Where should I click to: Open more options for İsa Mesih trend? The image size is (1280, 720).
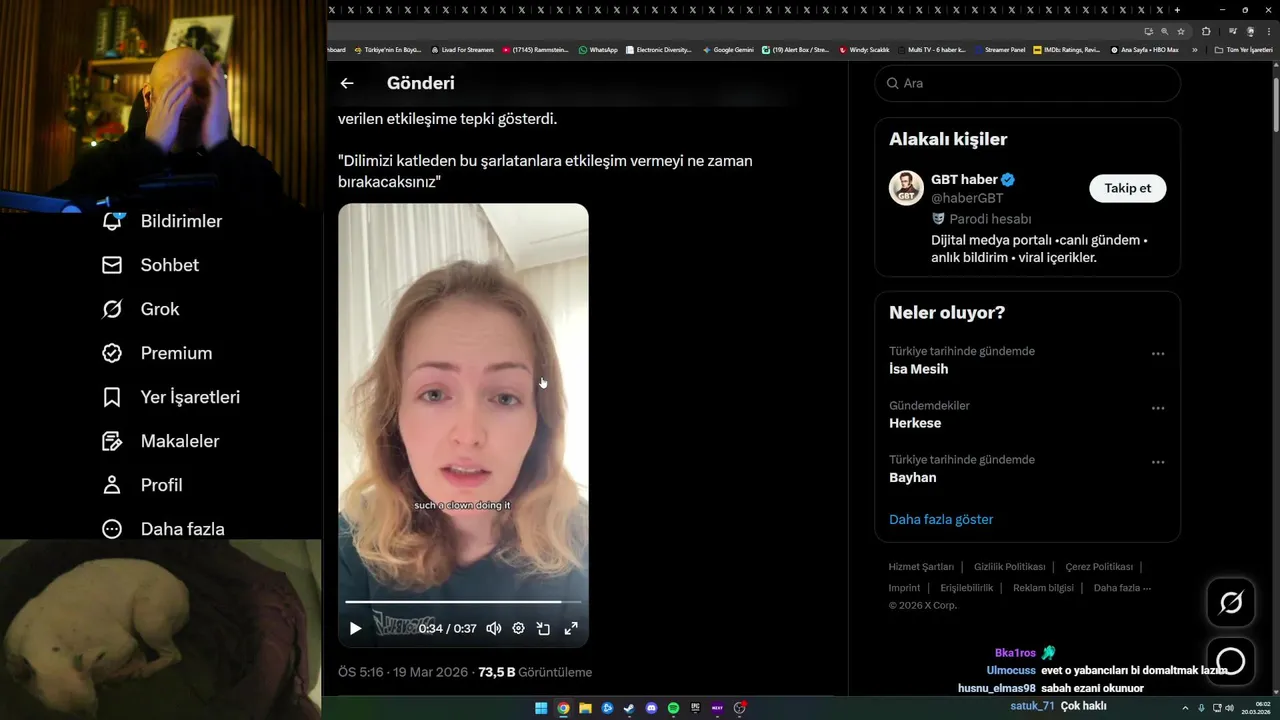pos(1158,354)
